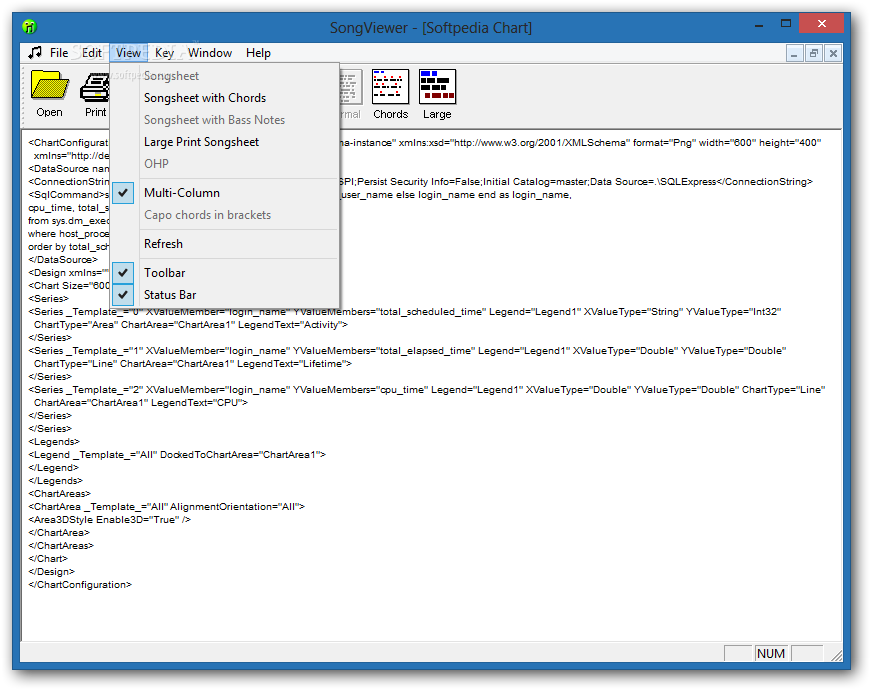Toggle the Toolbar visibility option
Image resolution: width=871 pixels, height=690 pixels.
click(225, 273)
